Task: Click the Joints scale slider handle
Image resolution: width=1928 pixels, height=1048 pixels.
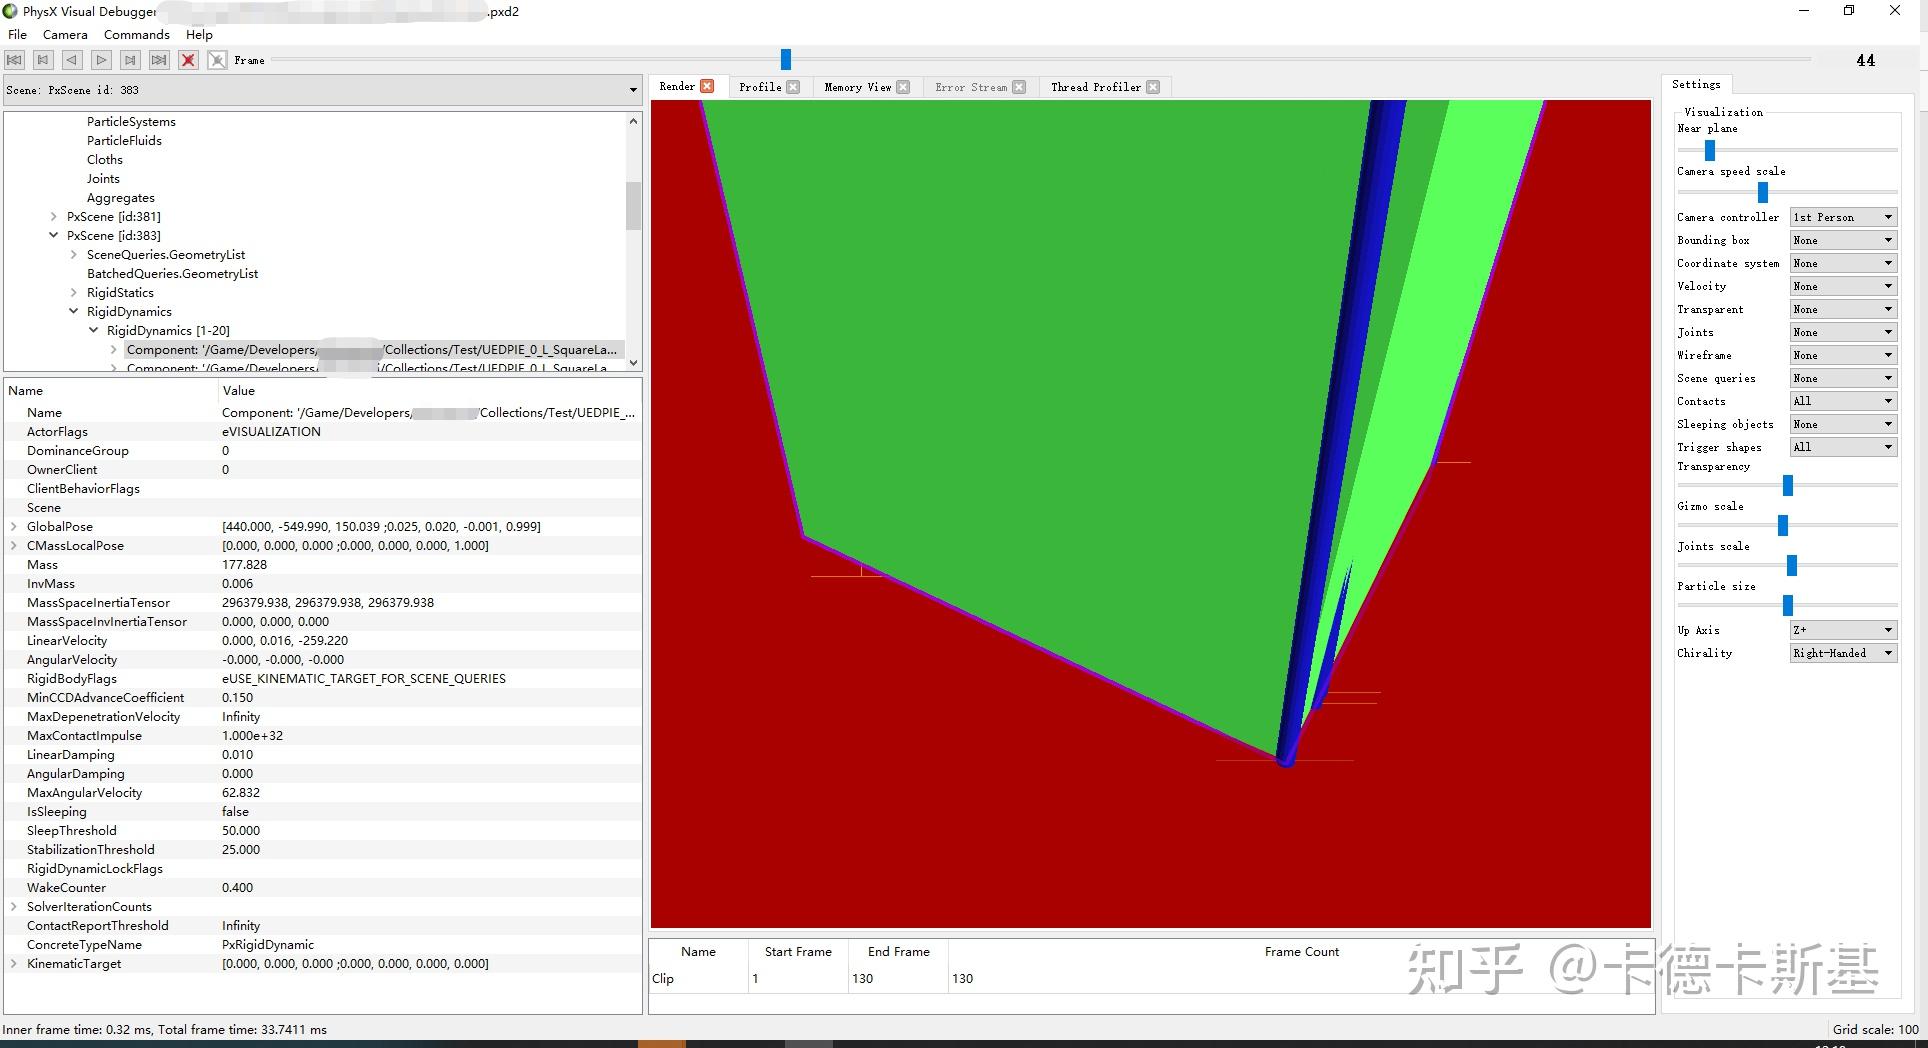Action: coord(1792,566)
